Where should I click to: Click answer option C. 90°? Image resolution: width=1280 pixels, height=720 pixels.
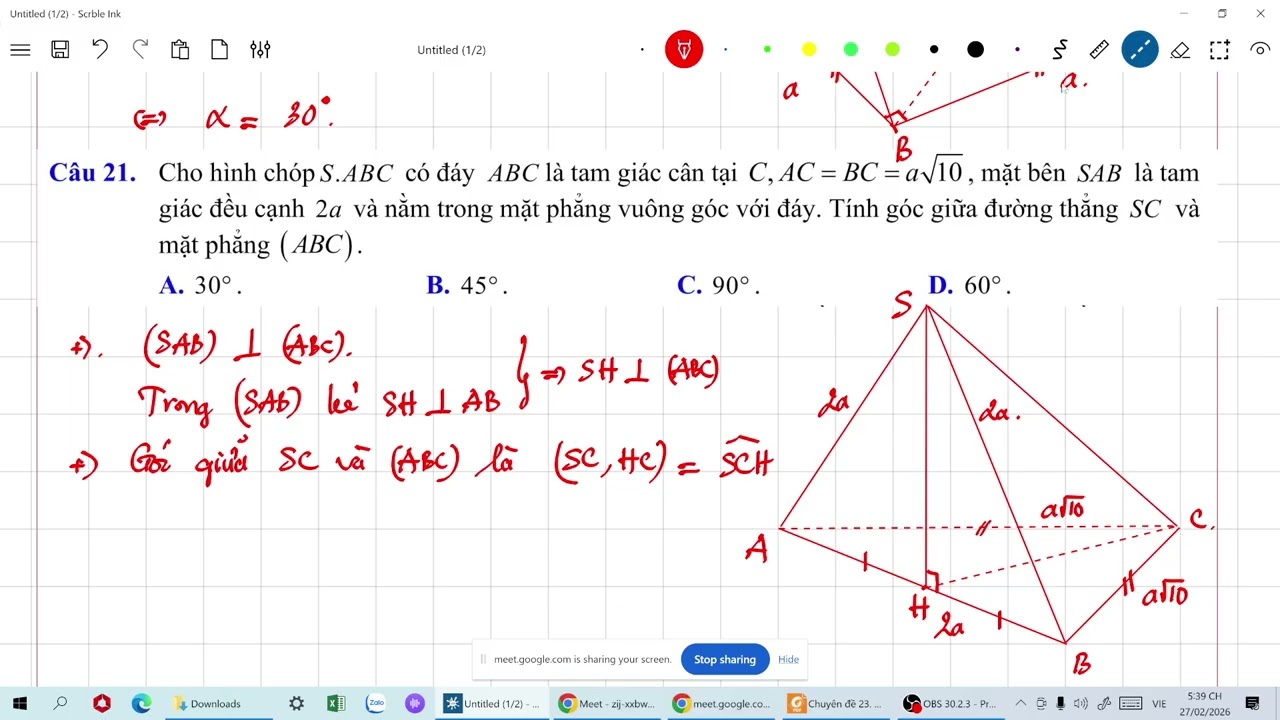click(x=718, y=286)
